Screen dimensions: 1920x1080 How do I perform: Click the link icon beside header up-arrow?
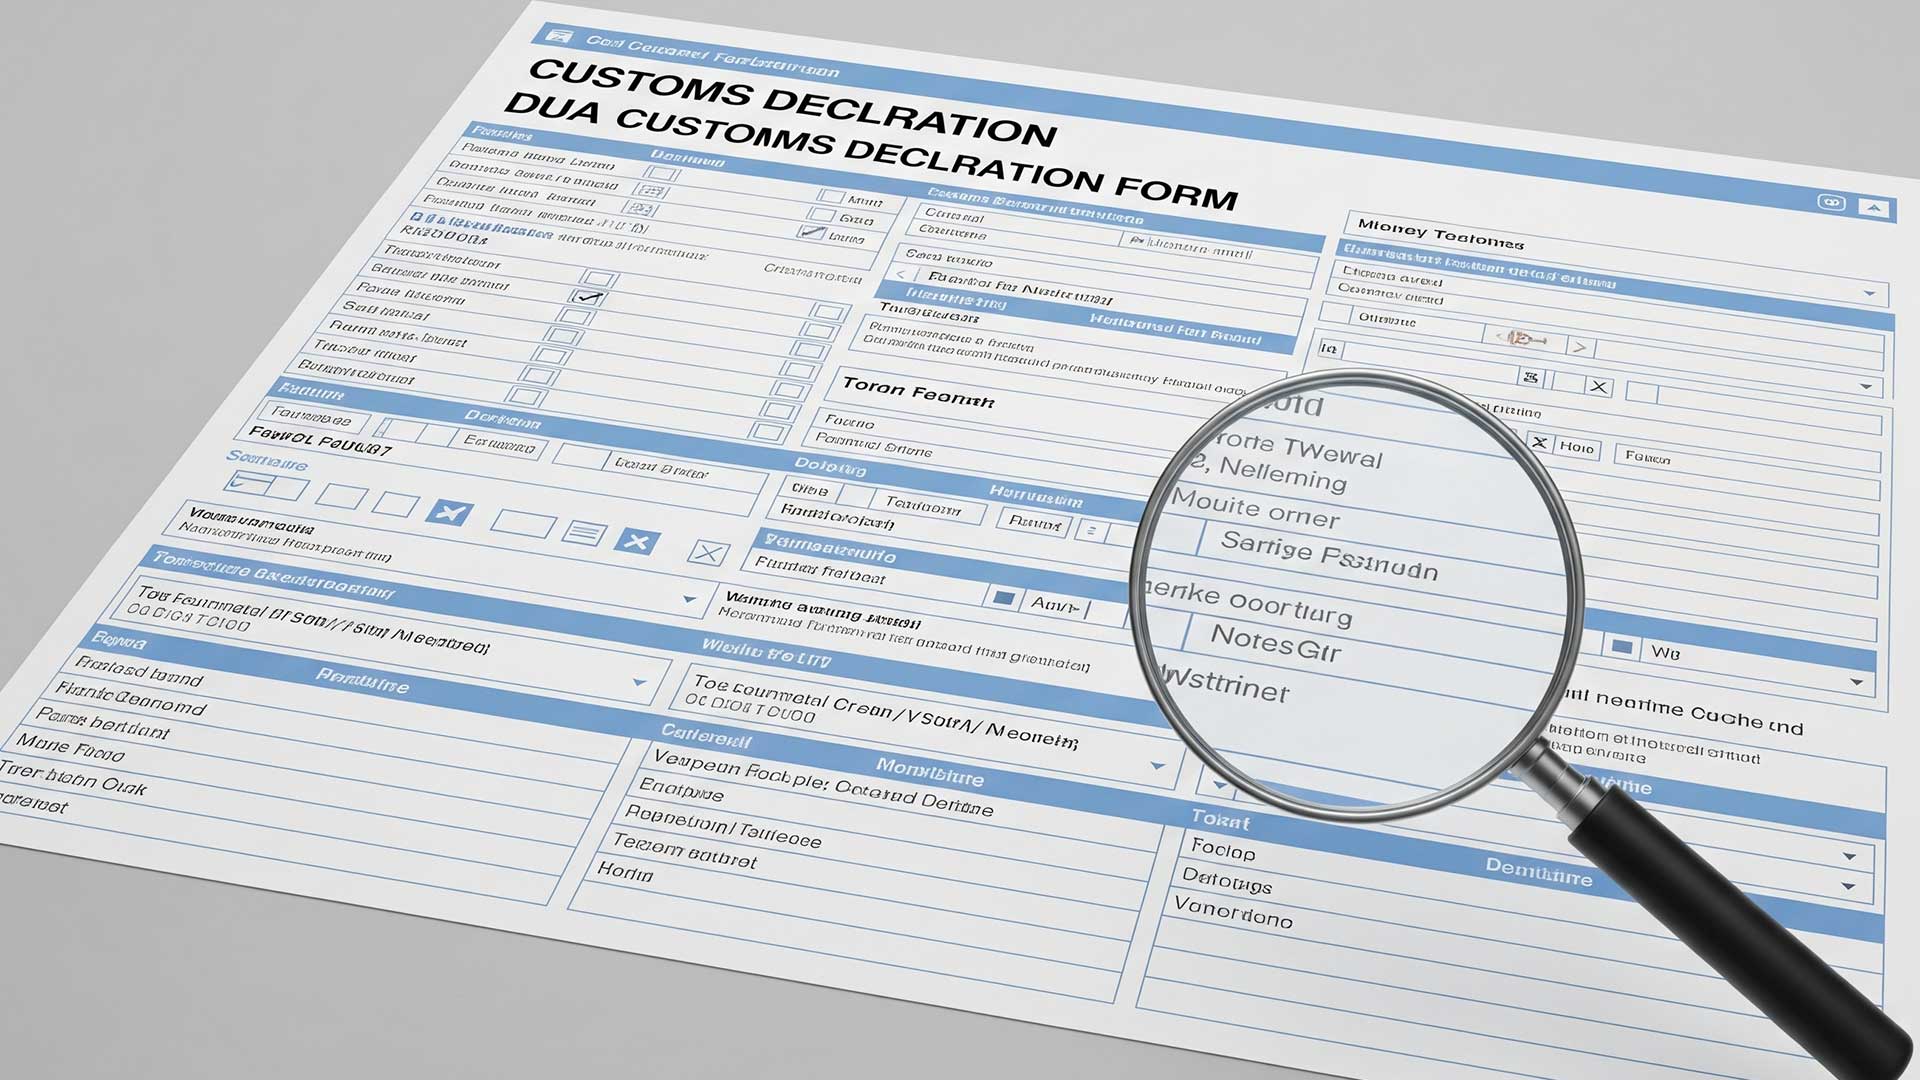pos(1831,203)
